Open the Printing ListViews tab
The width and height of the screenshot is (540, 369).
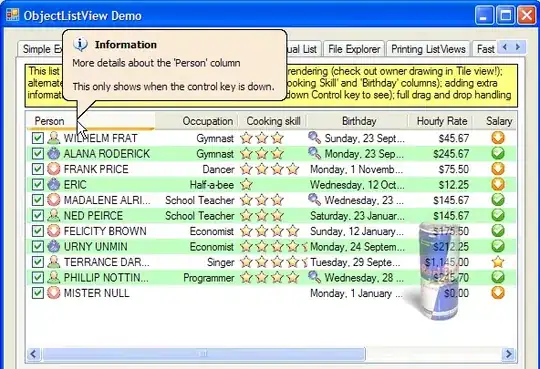tap(428, 49)
